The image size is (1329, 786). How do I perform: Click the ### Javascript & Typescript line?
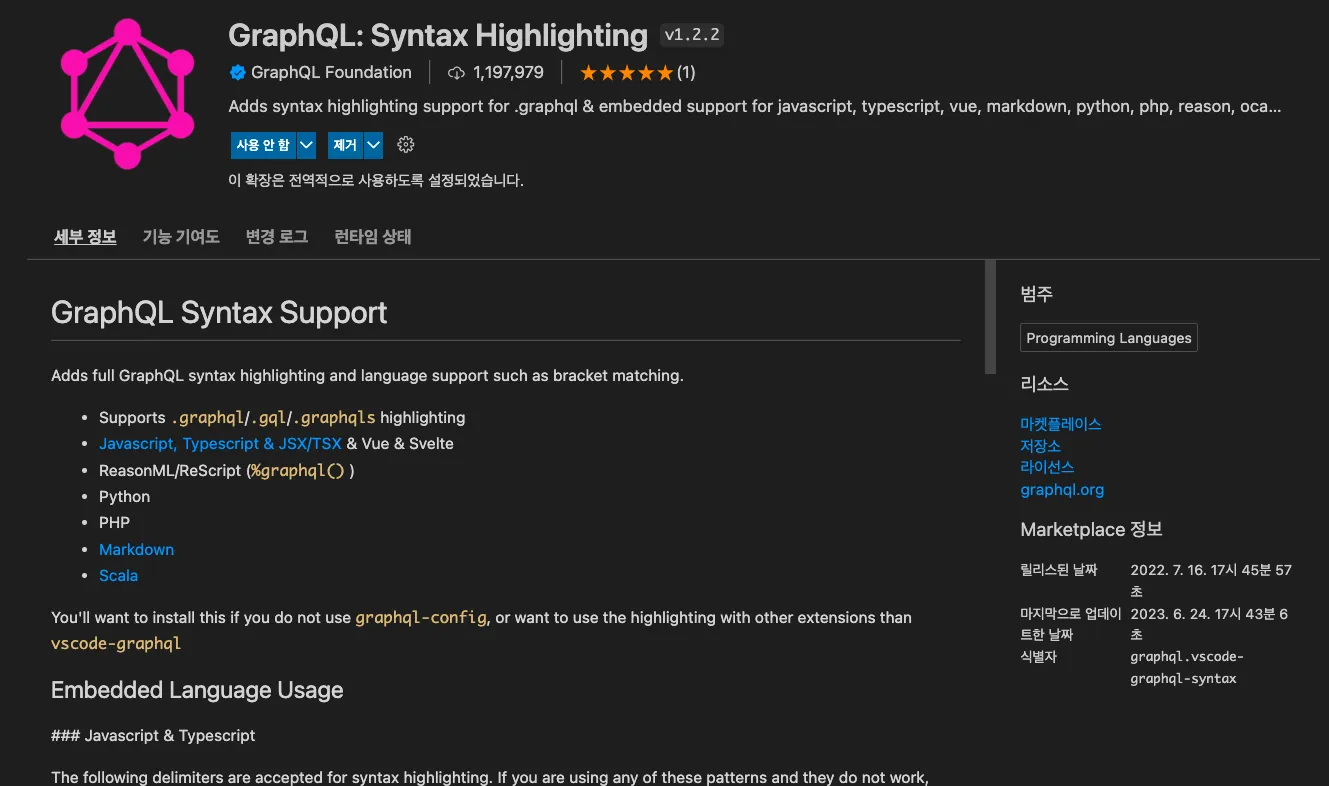pyautogui.click(x=153, y=735)
